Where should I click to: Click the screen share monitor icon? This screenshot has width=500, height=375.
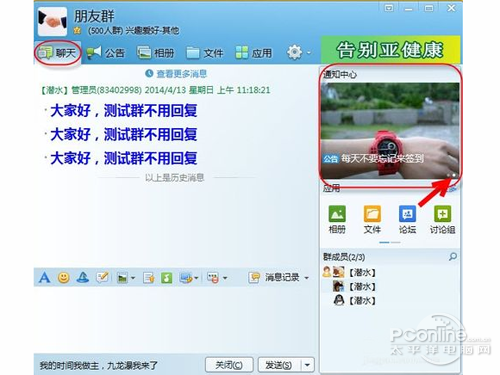(x=186, y=277)
